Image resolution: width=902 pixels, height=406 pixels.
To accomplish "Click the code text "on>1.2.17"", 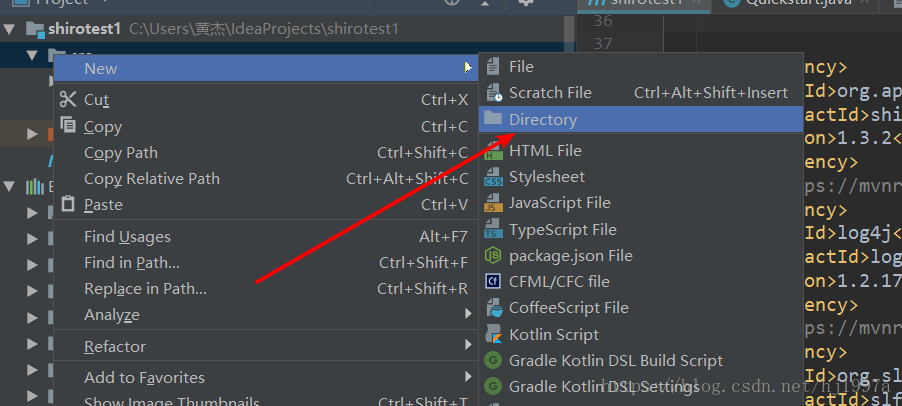I will 853,281.
